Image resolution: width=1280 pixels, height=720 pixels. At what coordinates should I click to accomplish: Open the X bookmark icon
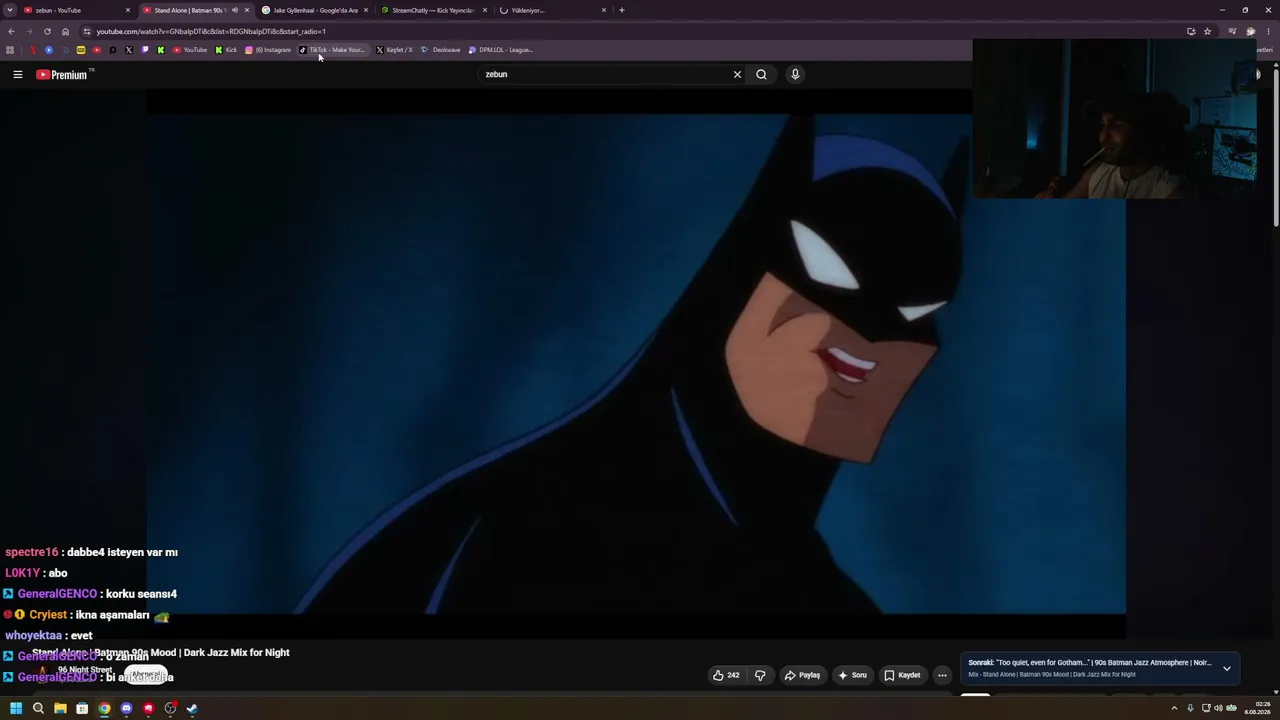[128, 50]
